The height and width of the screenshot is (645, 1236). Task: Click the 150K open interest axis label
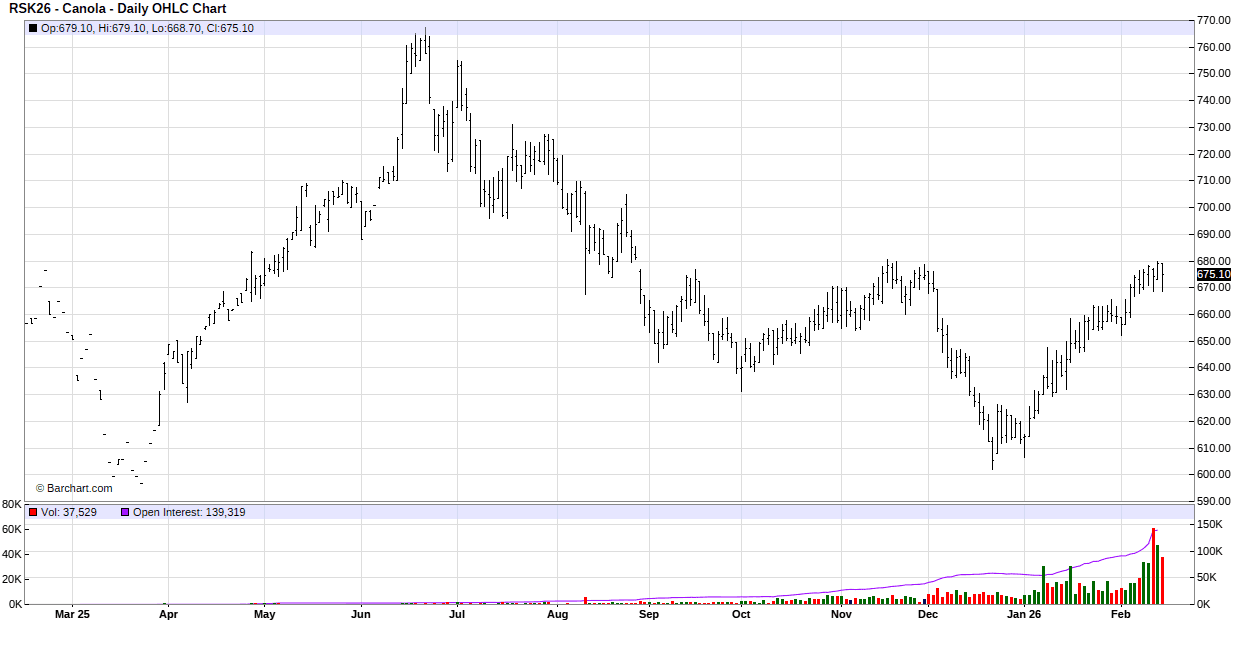point(1210,525)
